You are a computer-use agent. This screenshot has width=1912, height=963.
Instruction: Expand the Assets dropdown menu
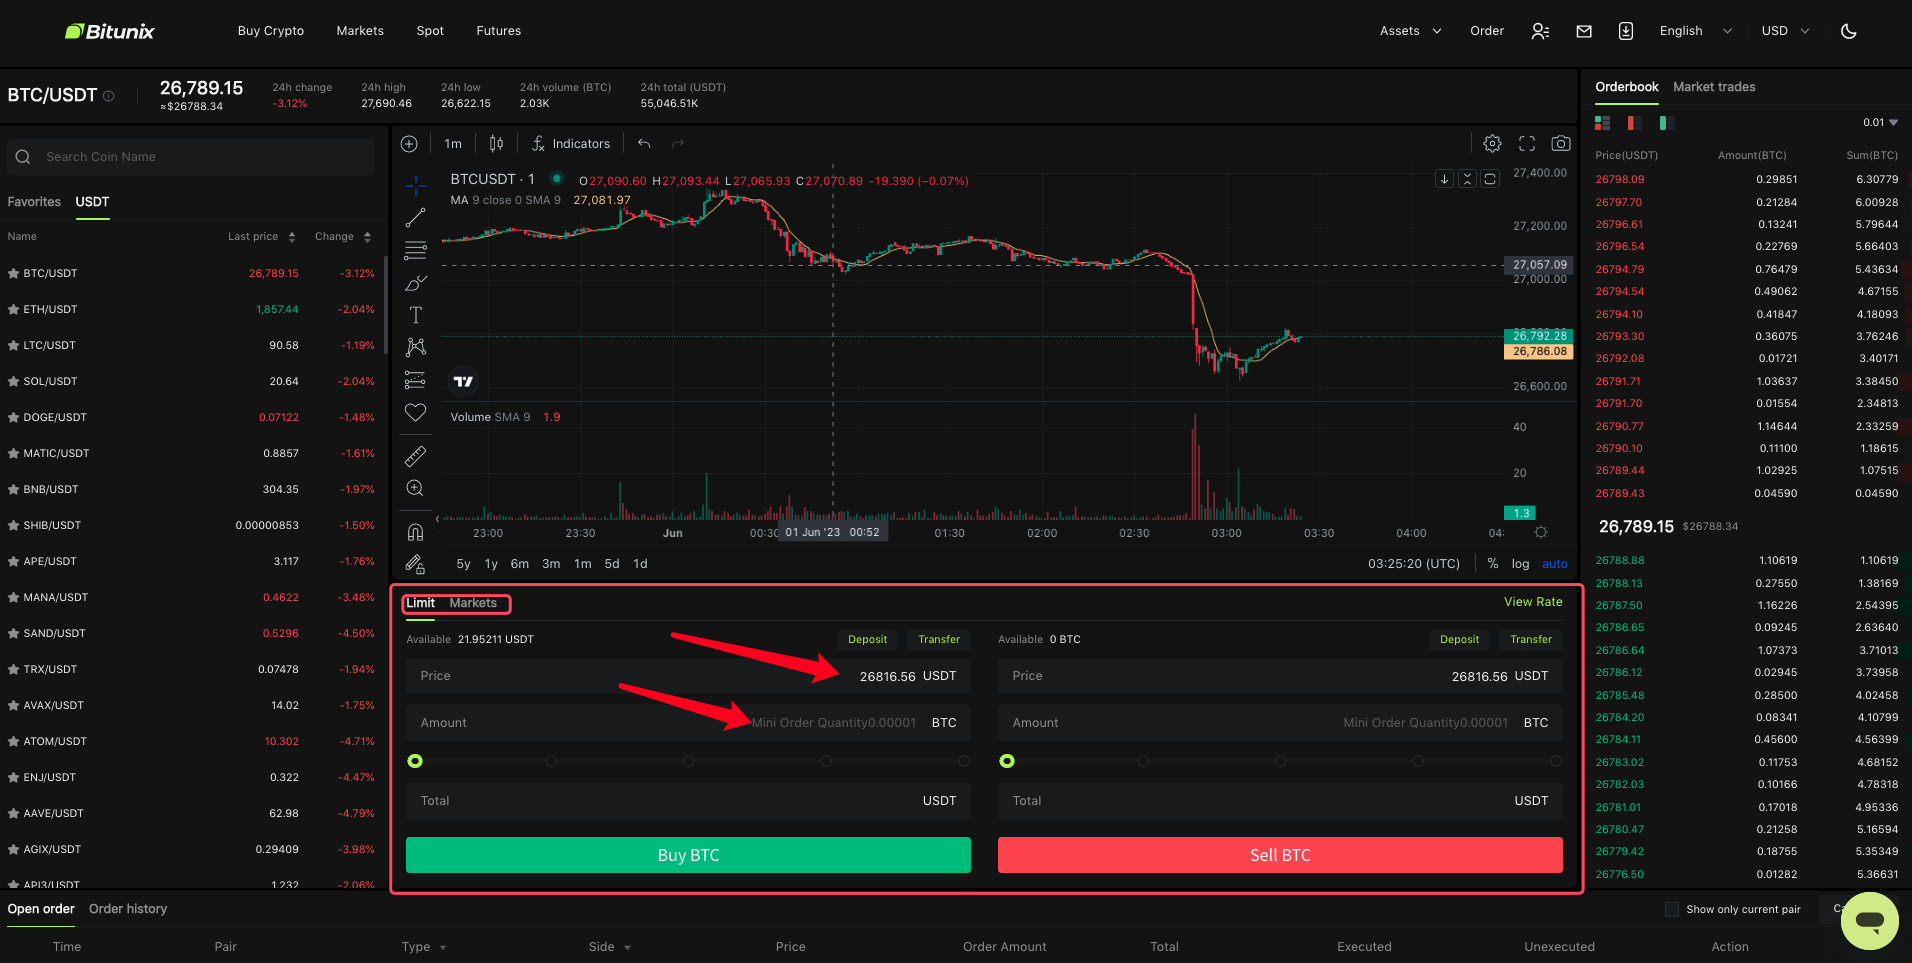tap(1409, 31)
